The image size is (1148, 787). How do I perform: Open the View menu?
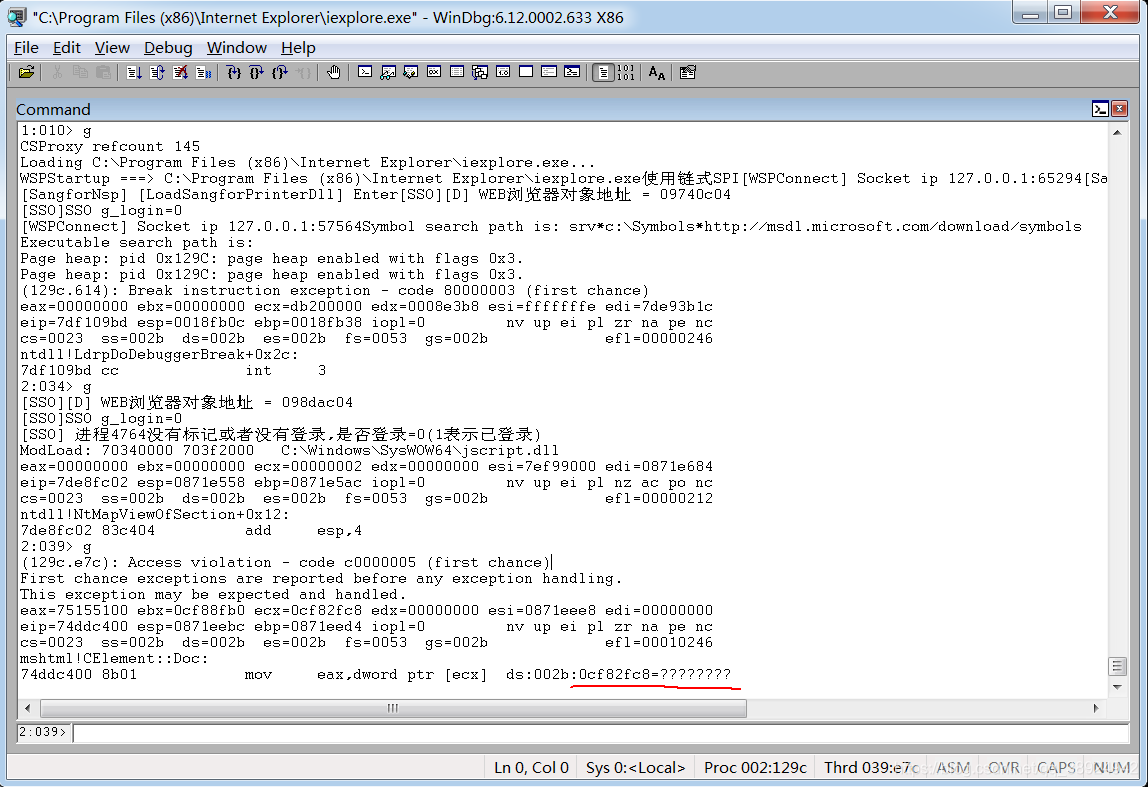112,48
